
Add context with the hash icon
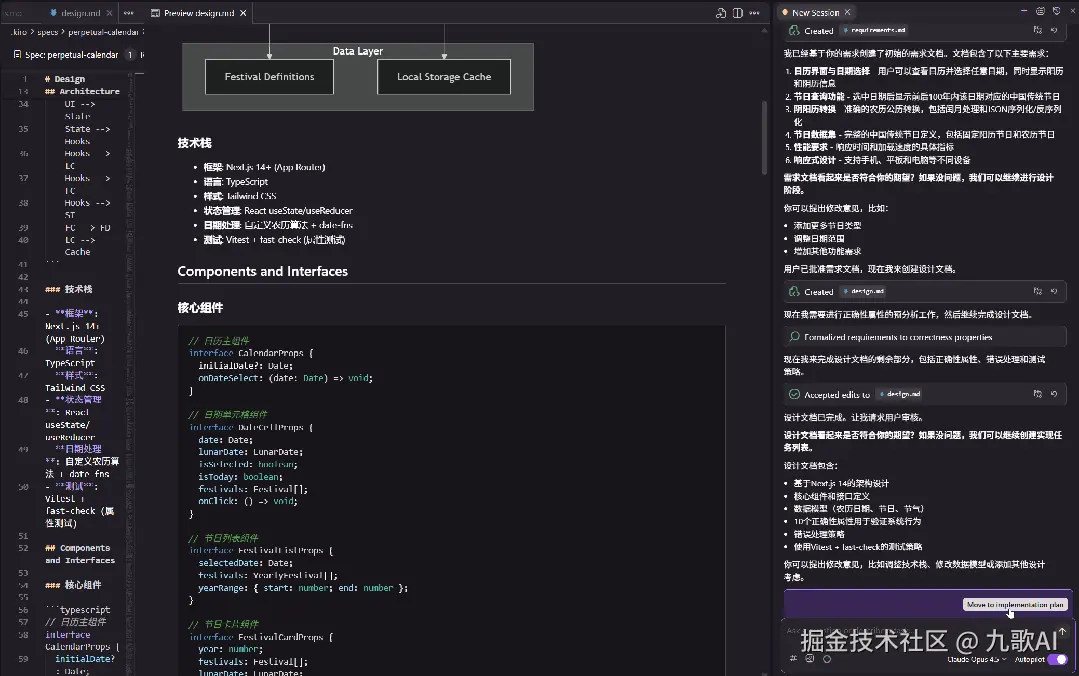793,659
